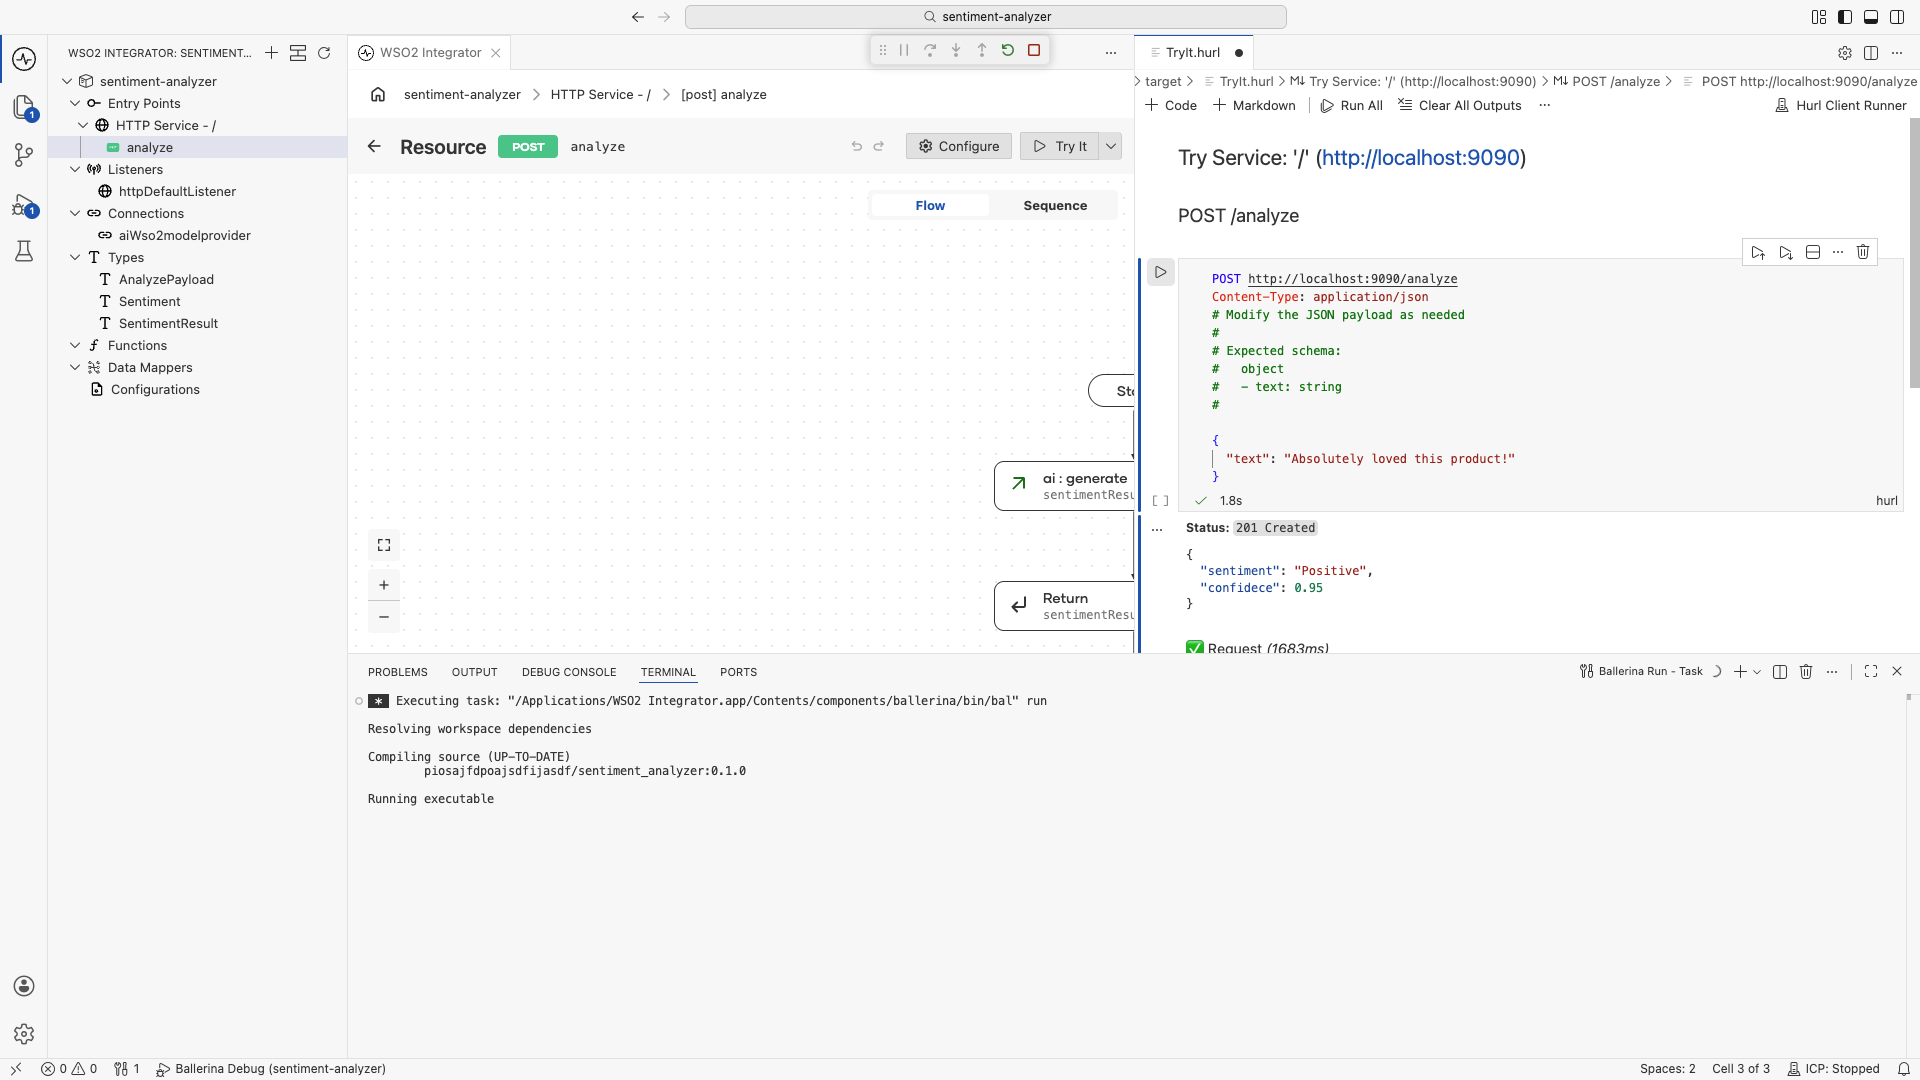Switch to the DEBUG CONSOLE tab
Image resolution: width=1920 pixels, height=1080 pixels.
click(x=569, y=672)
